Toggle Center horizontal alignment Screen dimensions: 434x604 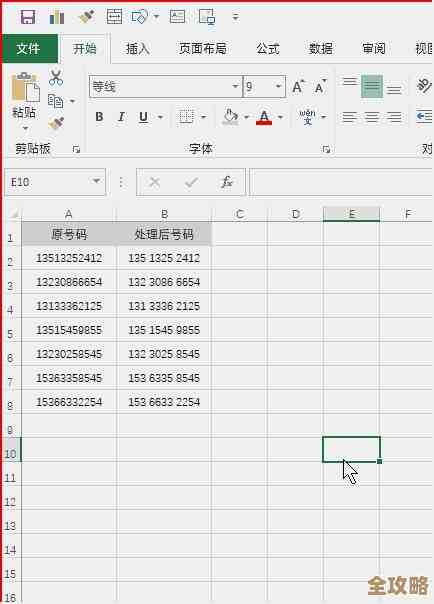coord(372,117)
